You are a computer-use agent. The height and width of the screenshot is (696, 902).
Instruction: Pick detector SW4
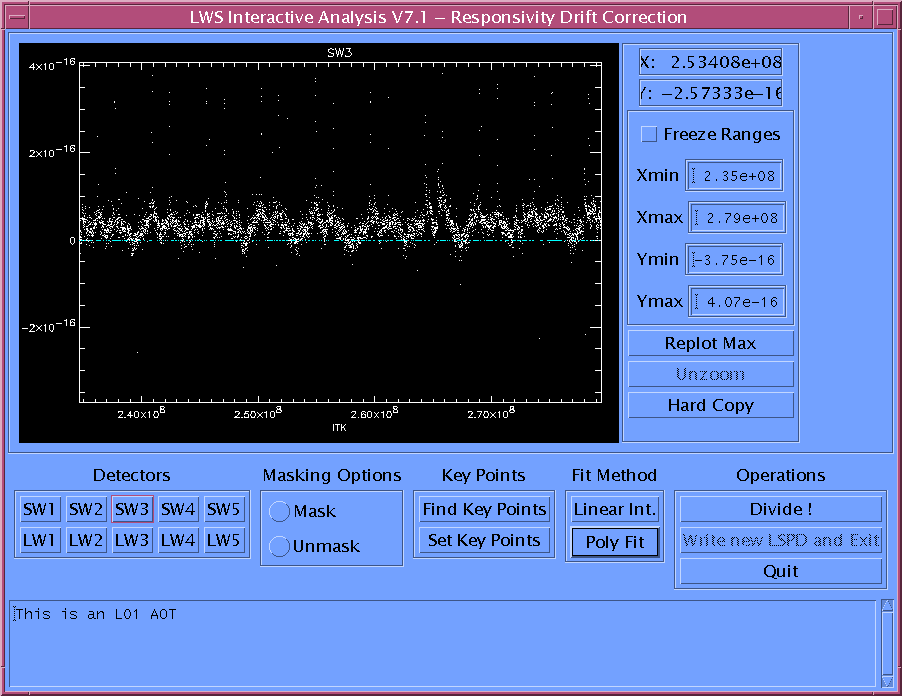[x=178, y=509]
